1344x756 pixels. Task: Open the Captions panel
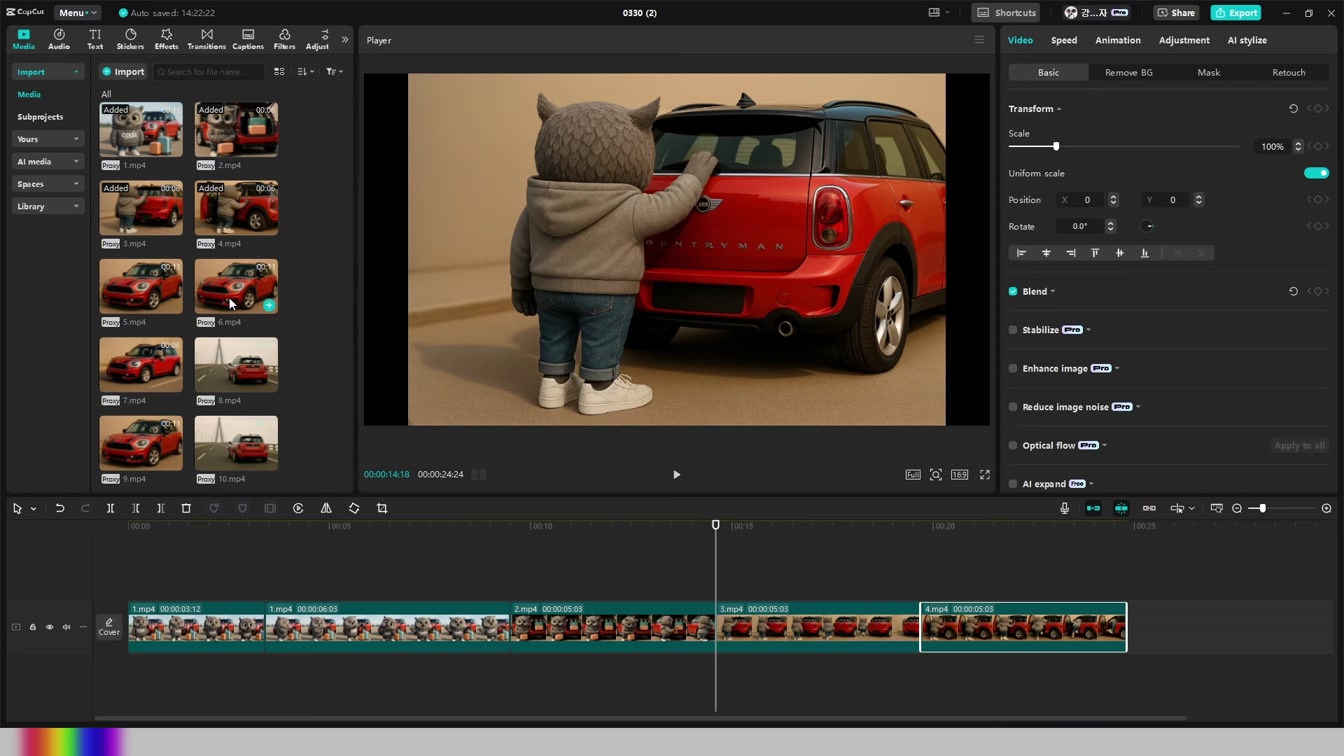tap(248, 39)
